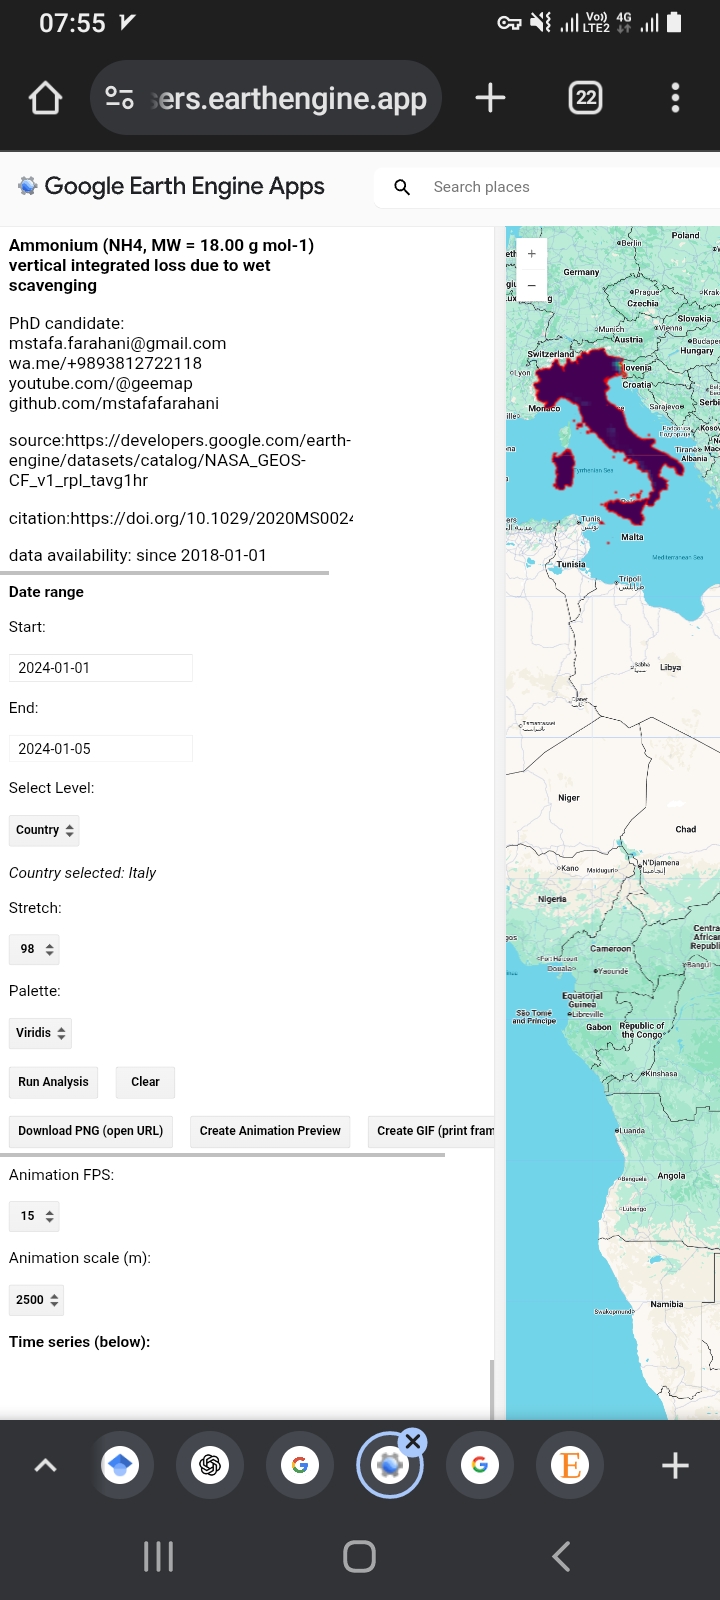Open the browser three-dot menu
Screen dimensions: 720x1600
tap(676, 98)
